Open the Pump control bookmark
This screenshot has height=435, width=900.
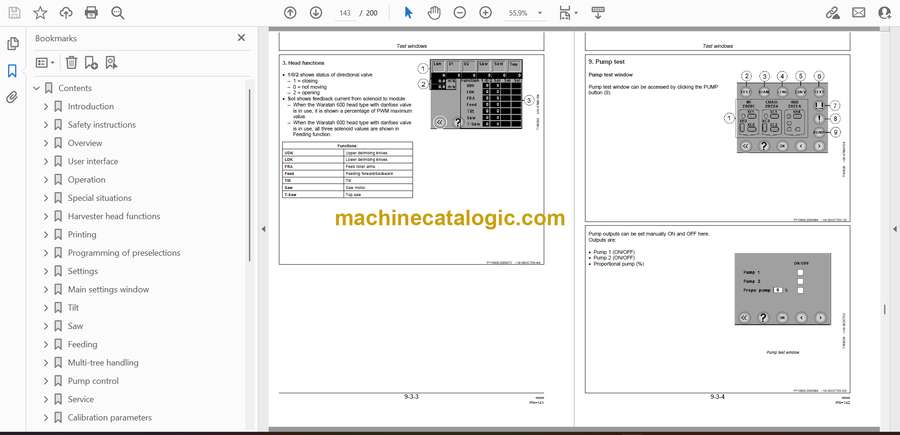coord(93,381)
